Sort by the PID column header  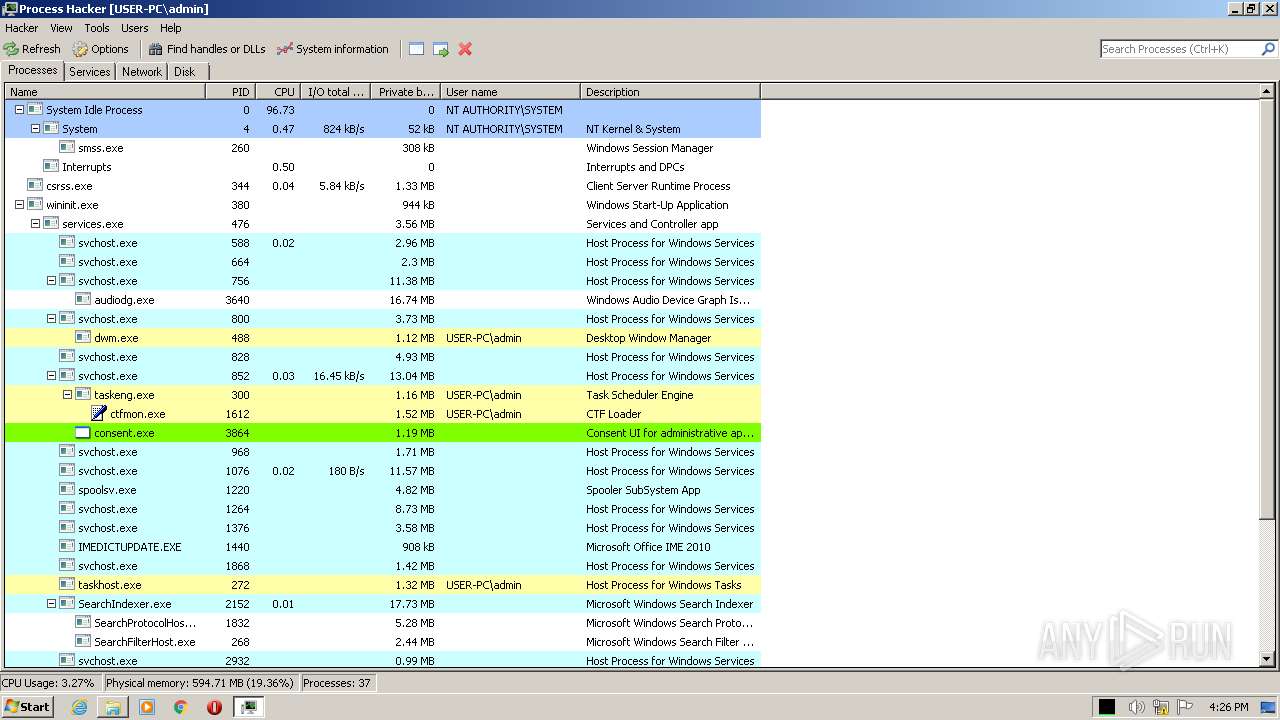click(231, 92)
